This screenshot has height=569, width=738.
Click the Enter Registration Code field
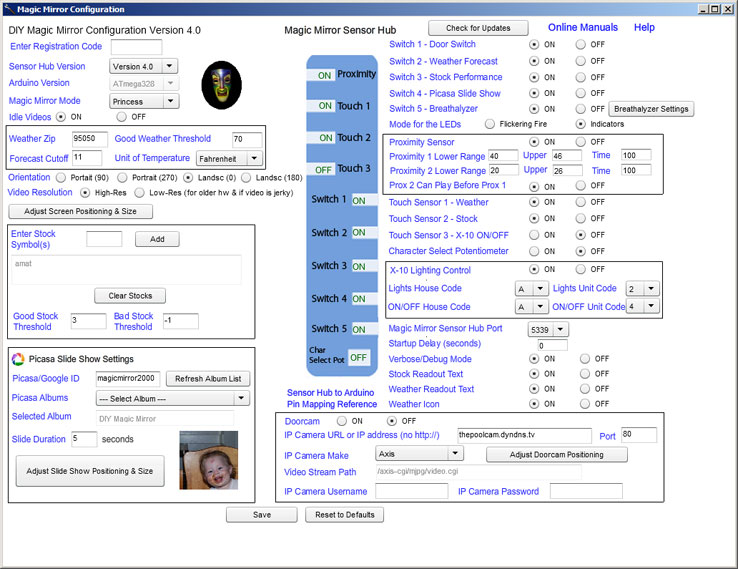[136, 47]
